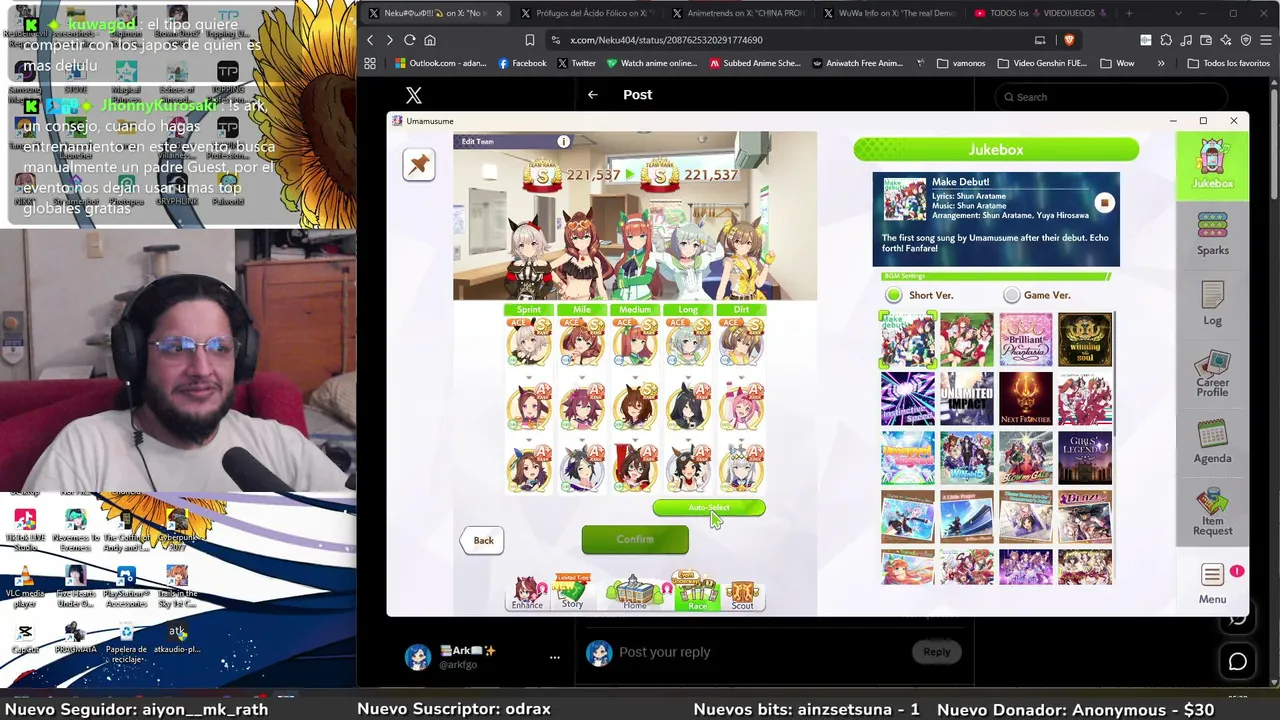Switch to the Neku X post browser tab
This screenshot has width=1280, height=720.
point(435,13)
